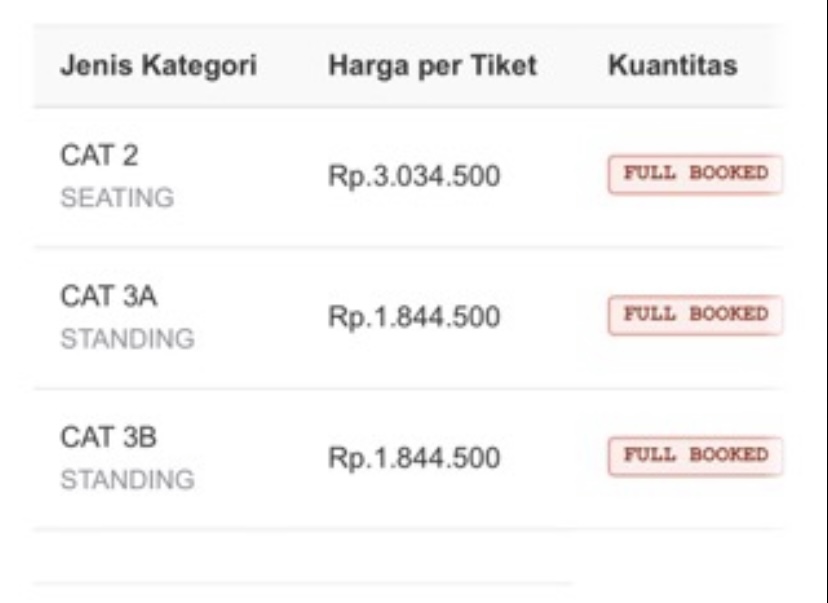Click the Rp.1.844.500 price in CAT 3A row
Image resolution: width=828 pixels, height=603 pixels.
[414, 318]
